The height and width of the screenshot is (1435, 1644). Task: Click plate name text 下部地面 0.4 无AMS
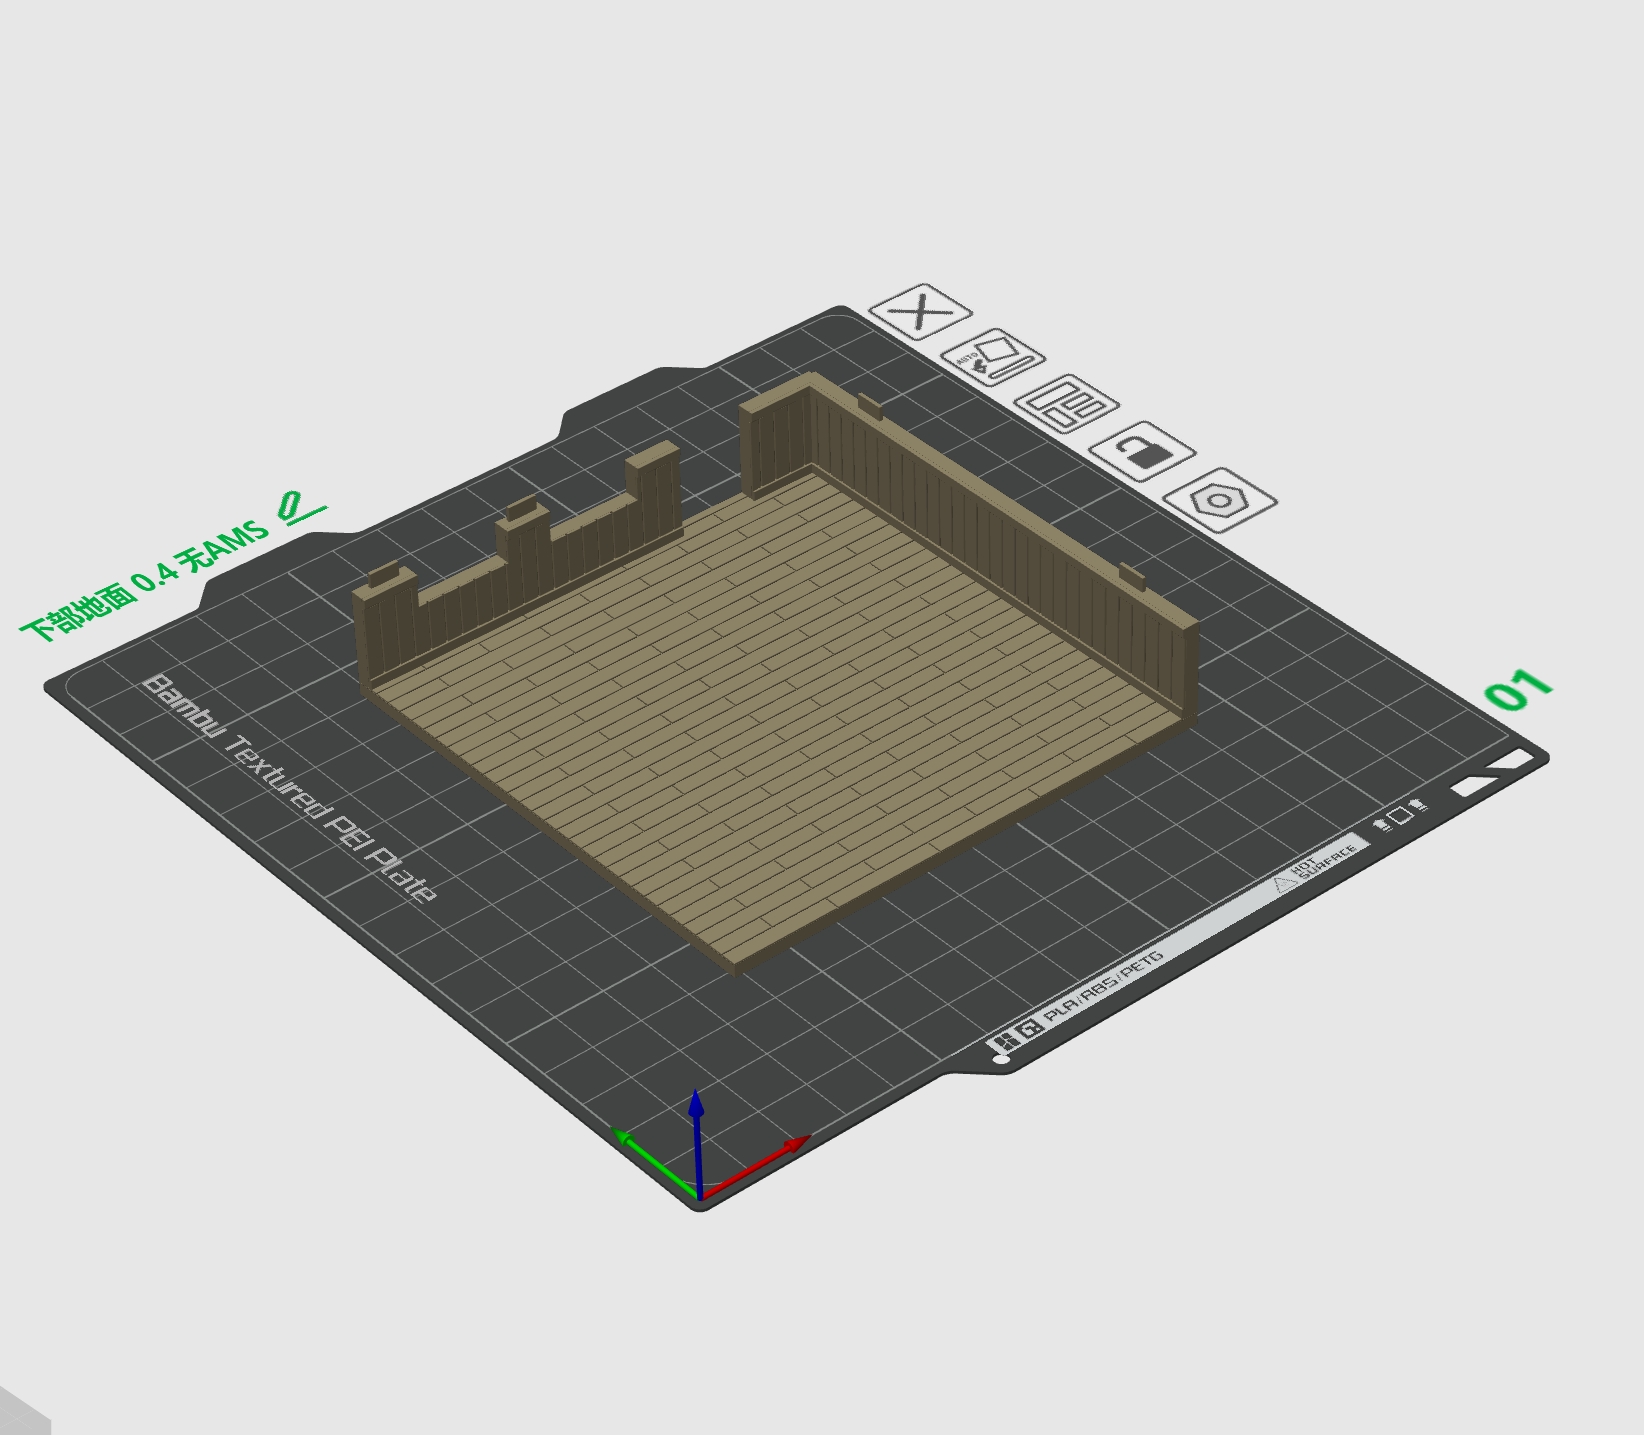coord(145,581)
